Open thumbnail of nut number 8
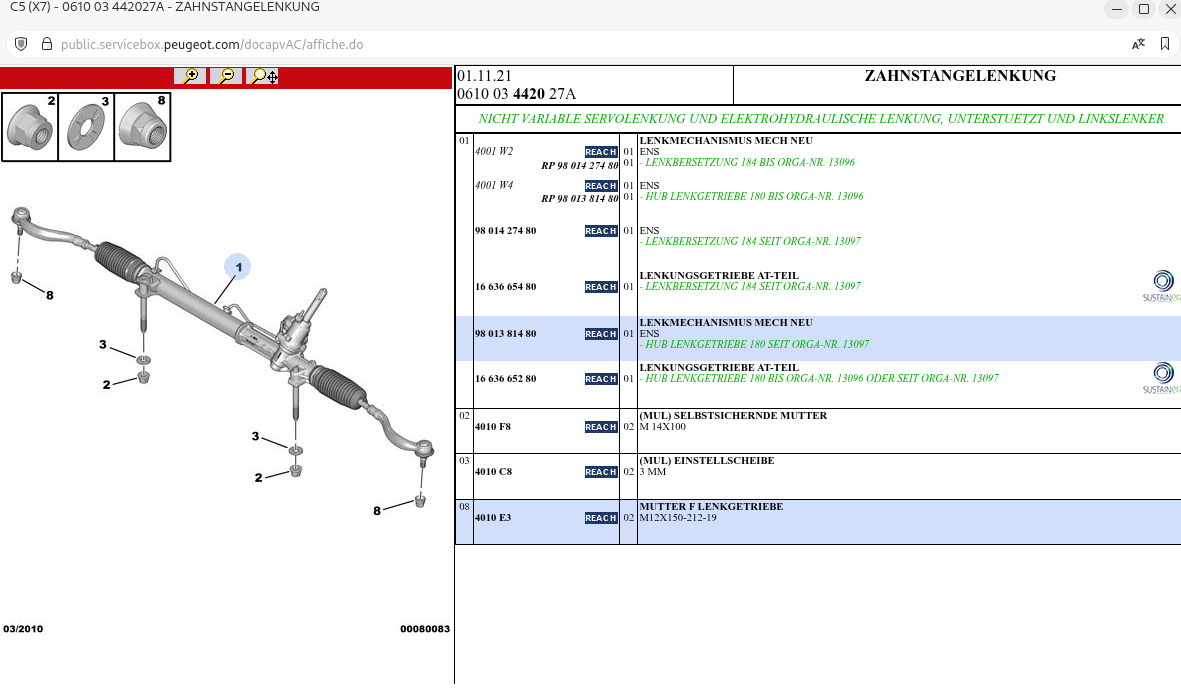The width and height of the screenshot is (1181, 692). pos(142,127)
